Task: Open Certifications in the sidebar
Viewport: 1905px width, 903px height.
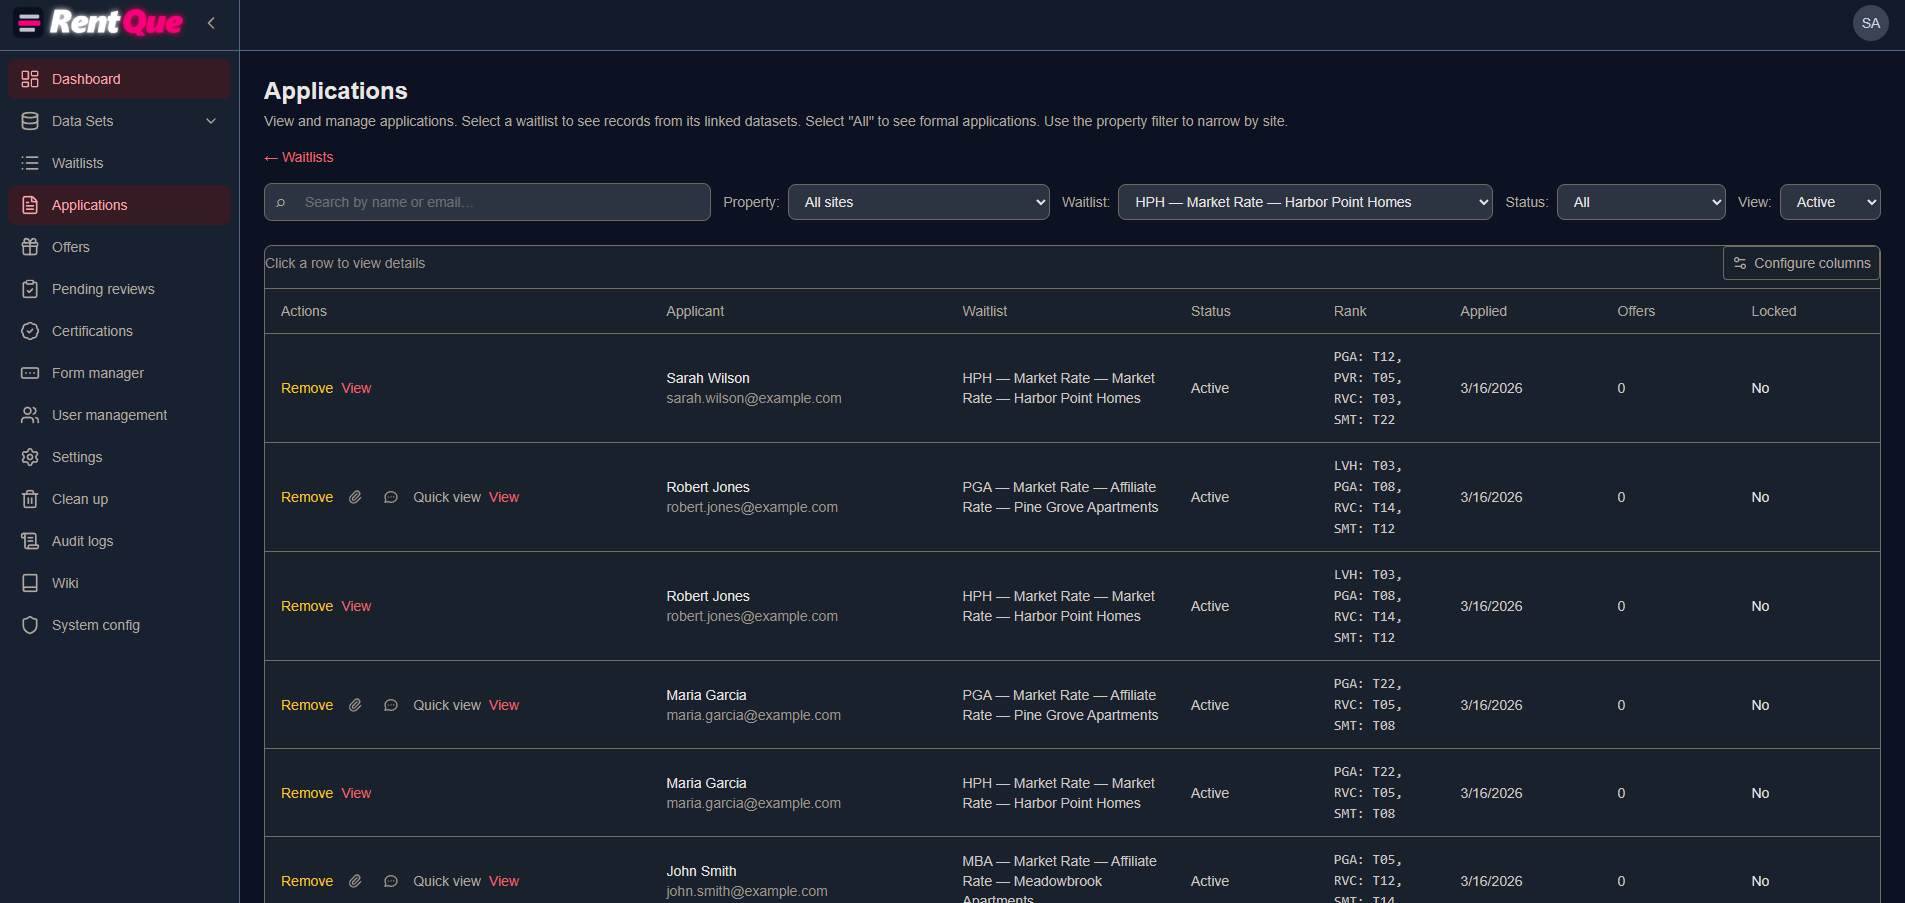Action: point(120,331)
